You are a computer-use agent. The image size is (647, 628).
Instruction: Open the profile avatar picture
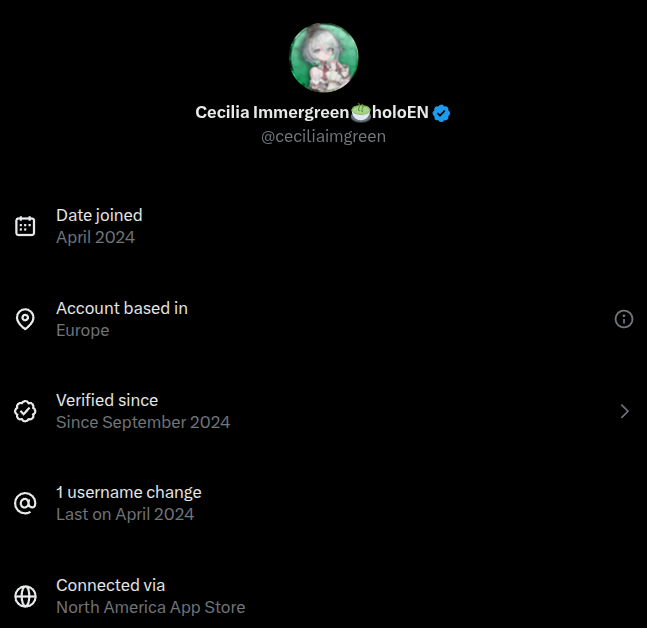[324, 58]
